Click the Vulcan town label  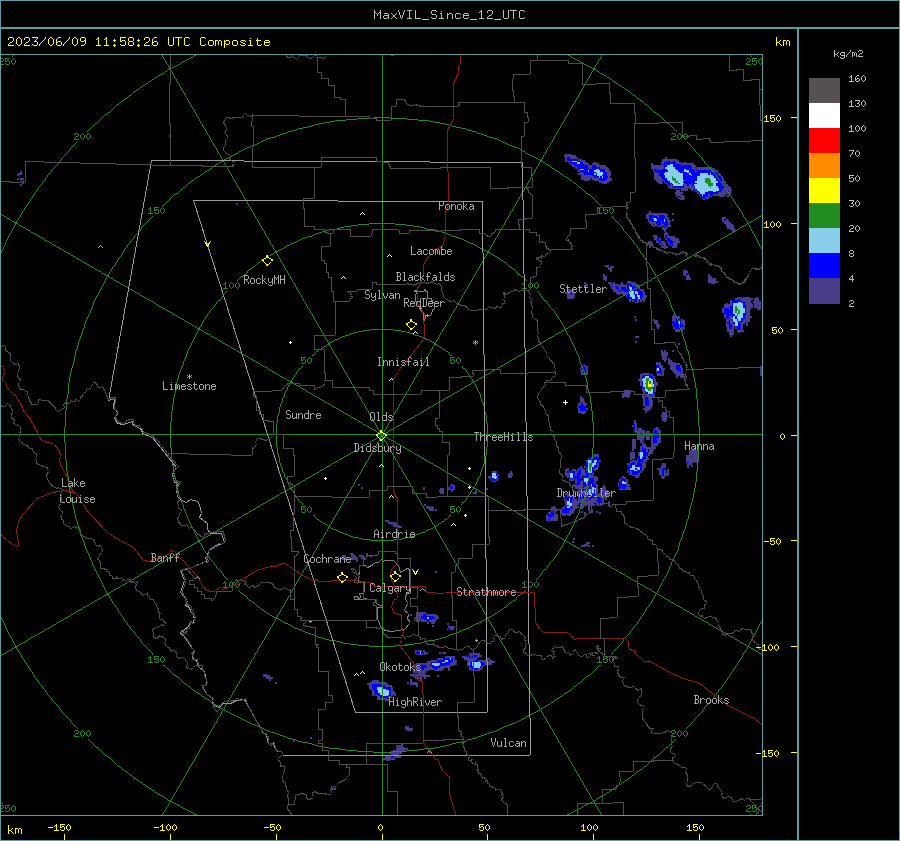pos(509,743)
